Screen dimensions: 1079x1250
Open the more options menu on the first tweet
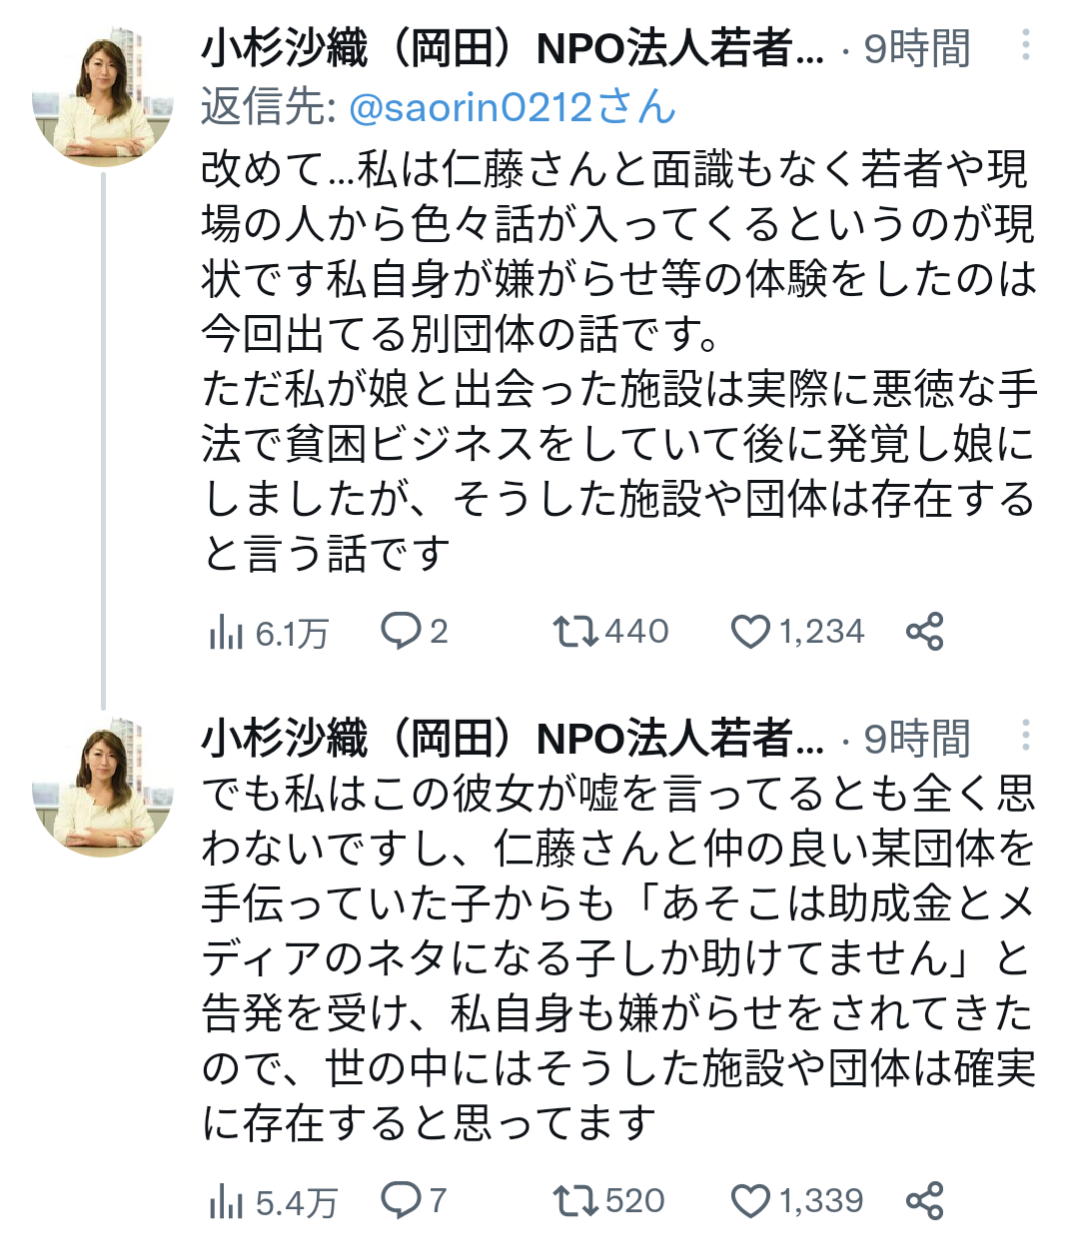pos(1026,46)
